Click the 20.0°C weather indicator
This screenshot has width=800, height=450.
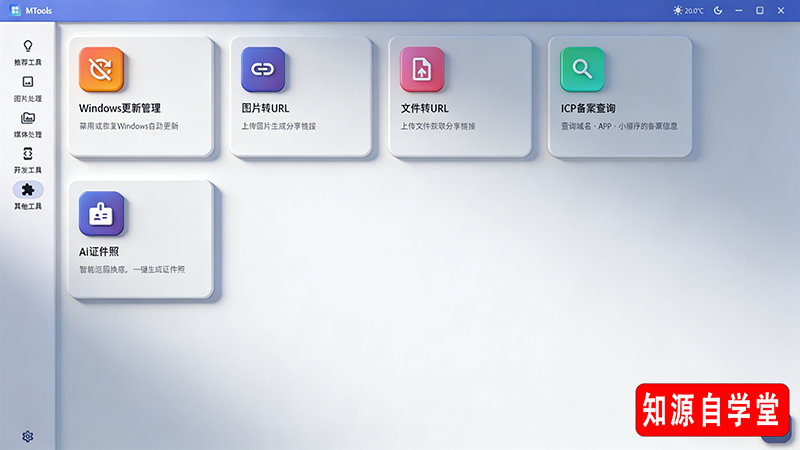689,10
